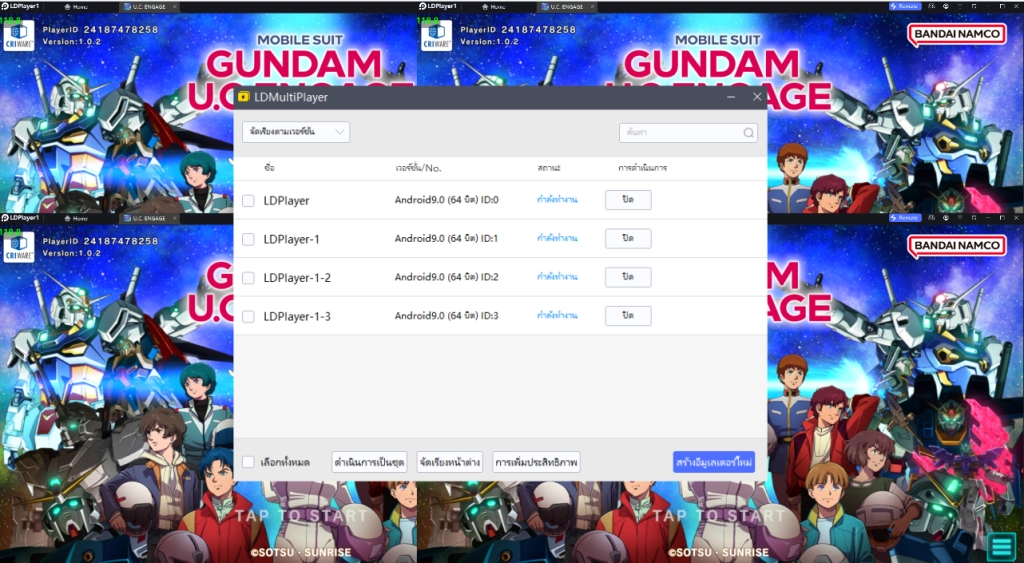Click the จัดเรียงหน้าต่าง arrange windows button
1024x563 pixels.
pos(449,462)
